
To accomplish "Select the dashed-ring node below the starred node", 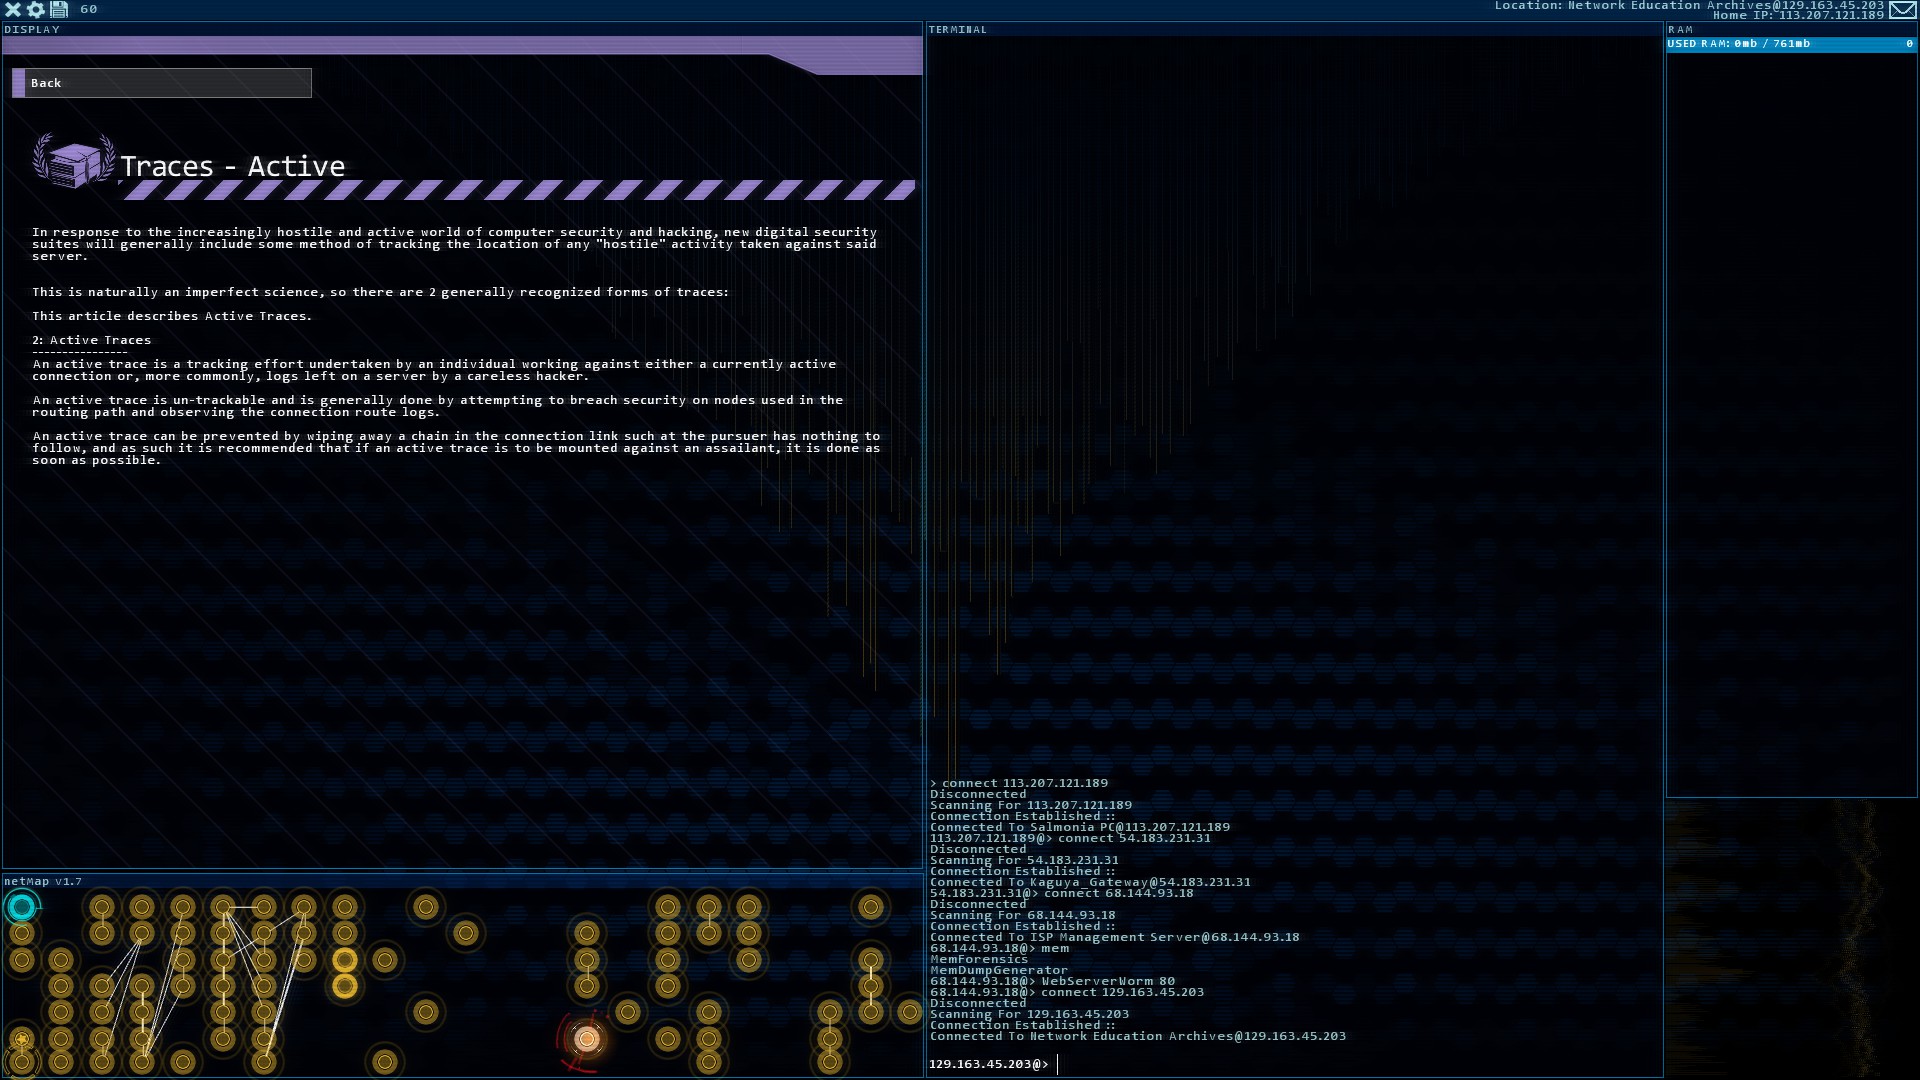I will (21, 1062).
